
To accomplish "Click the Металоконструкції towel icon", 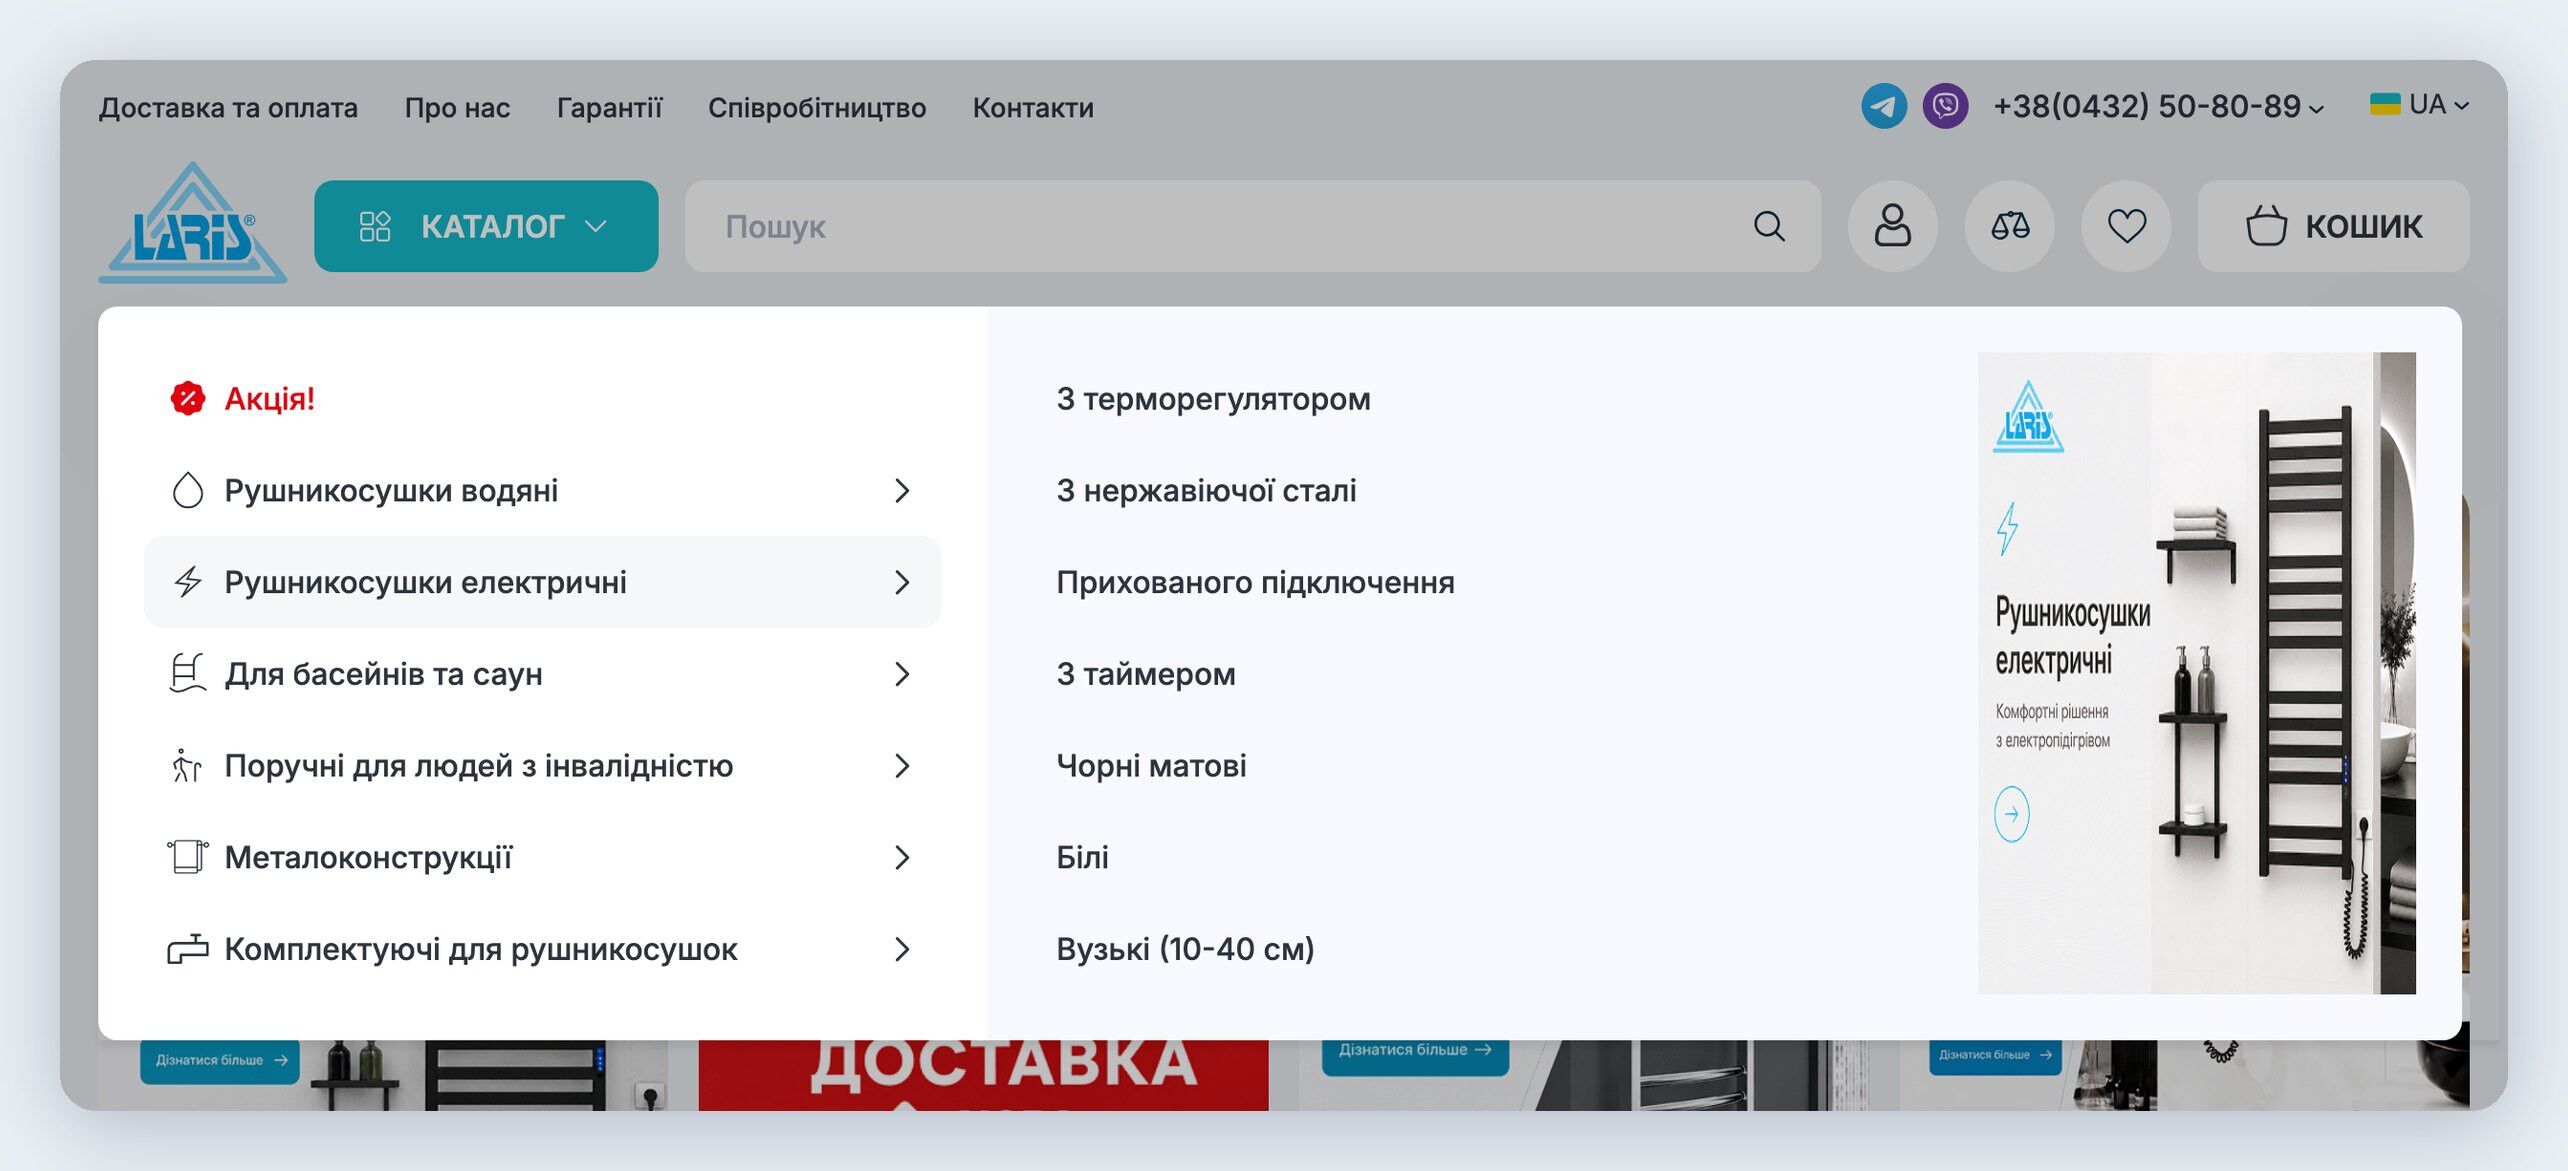I will [x=188, y=857].
